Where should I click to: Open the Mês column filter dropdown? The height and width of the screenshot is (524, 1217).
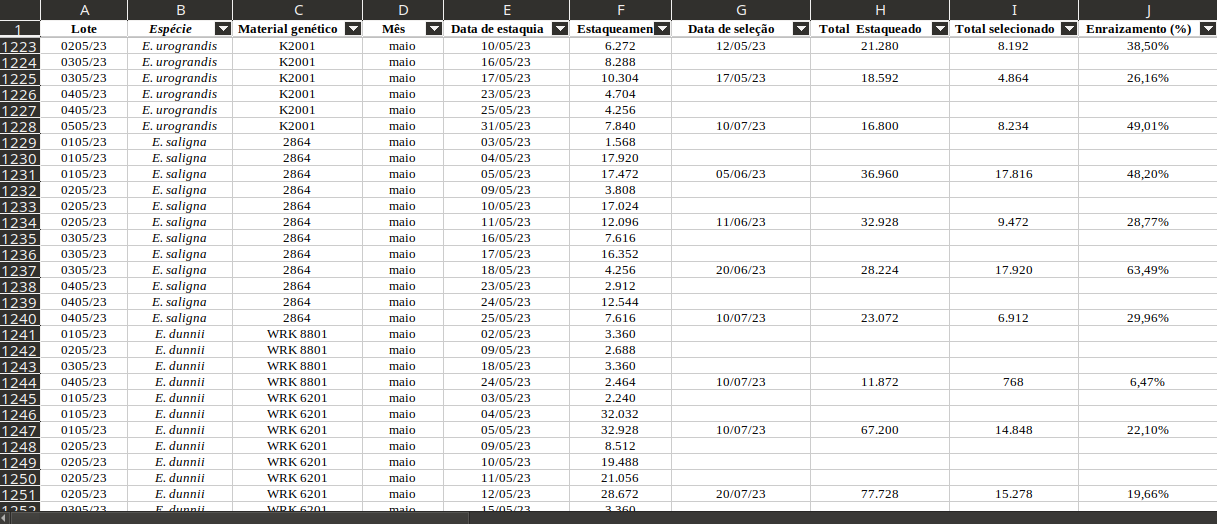pos(433,29)
